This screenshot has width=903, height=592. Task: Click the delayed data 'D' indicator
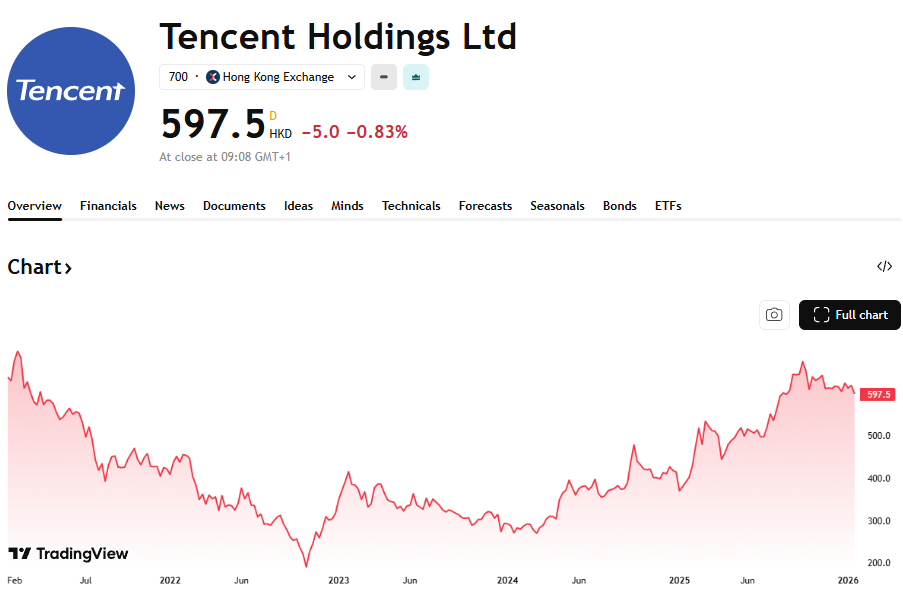pyautogui.click(x=273, y=116)
